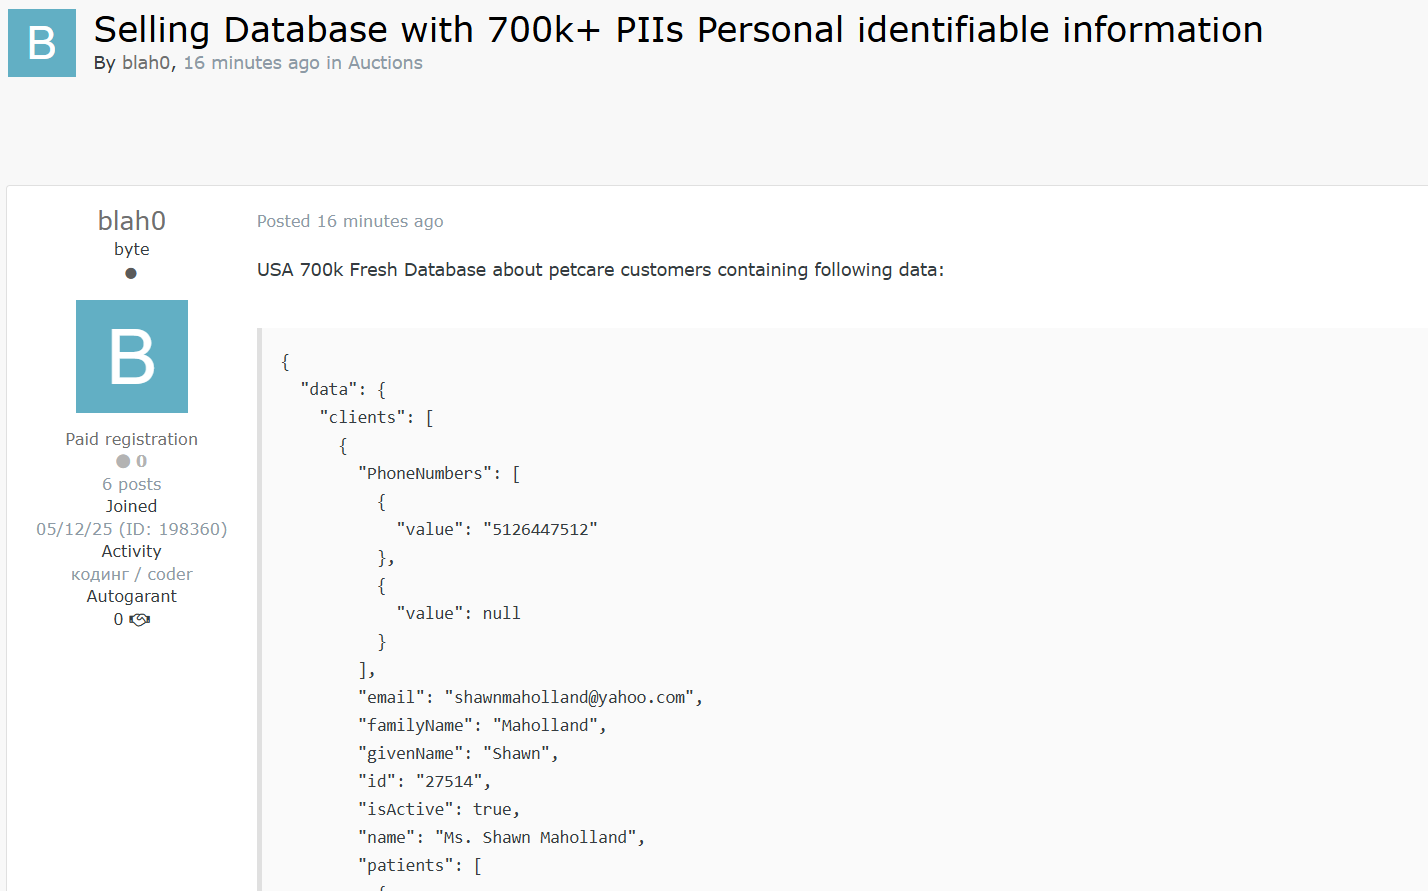Click the online status dot under "byte"

coord(131,273)
